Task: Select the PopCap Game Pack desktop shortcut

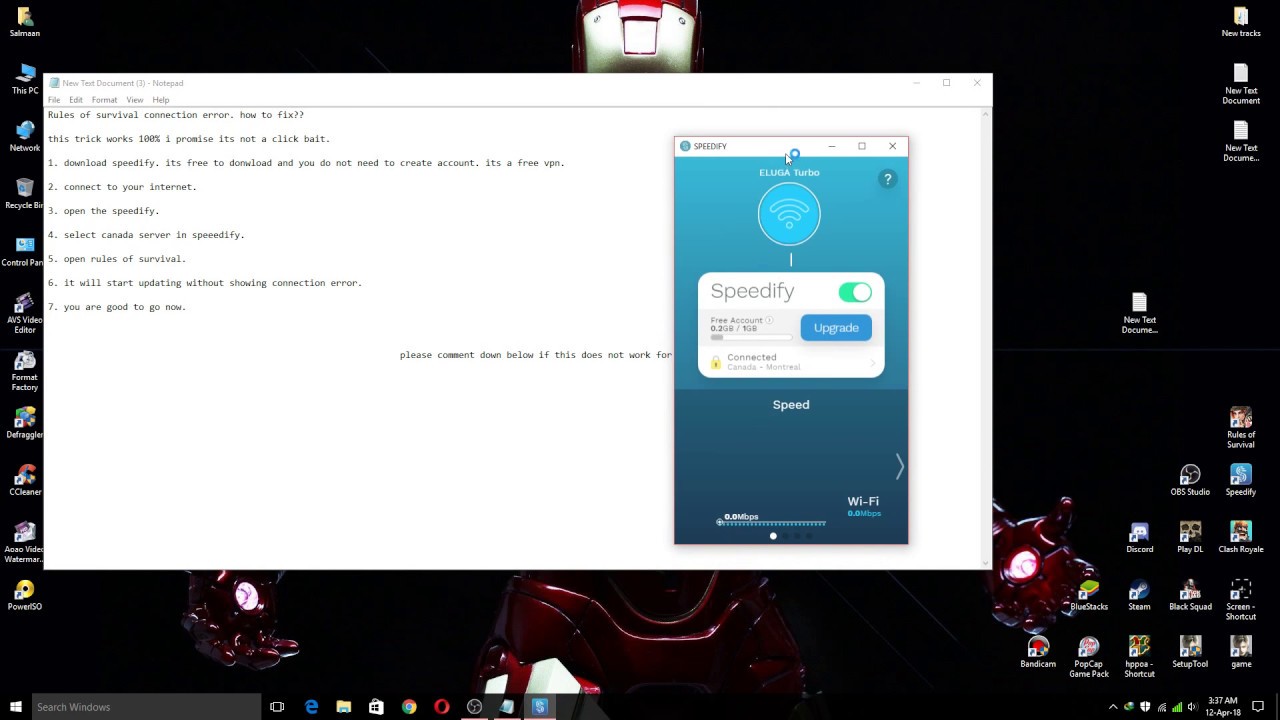Action: (x=1089, y=658)
